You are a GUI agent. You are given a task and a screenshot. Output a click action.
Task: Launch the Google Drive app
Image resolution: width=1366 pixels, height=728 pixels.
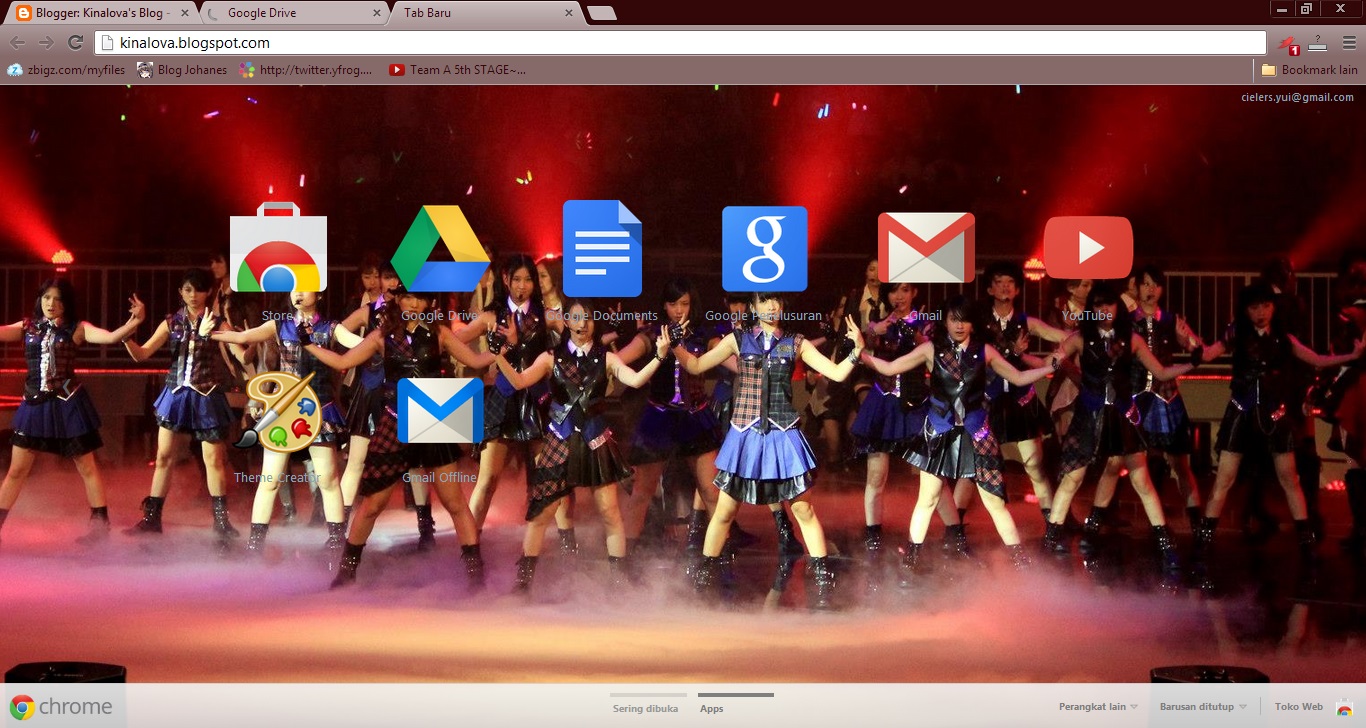pyautogui.click(x=440, y=248)
